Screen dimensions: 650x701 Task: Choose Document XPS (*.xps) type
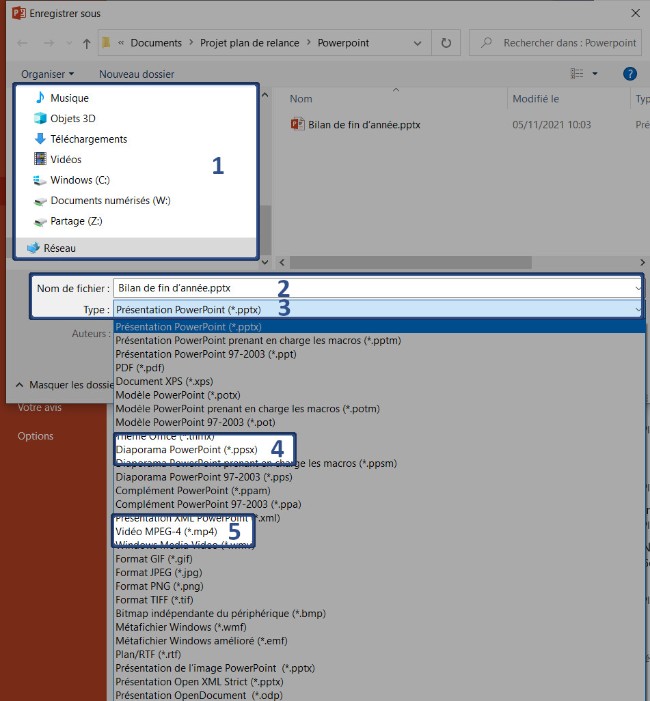click(164, 381)
